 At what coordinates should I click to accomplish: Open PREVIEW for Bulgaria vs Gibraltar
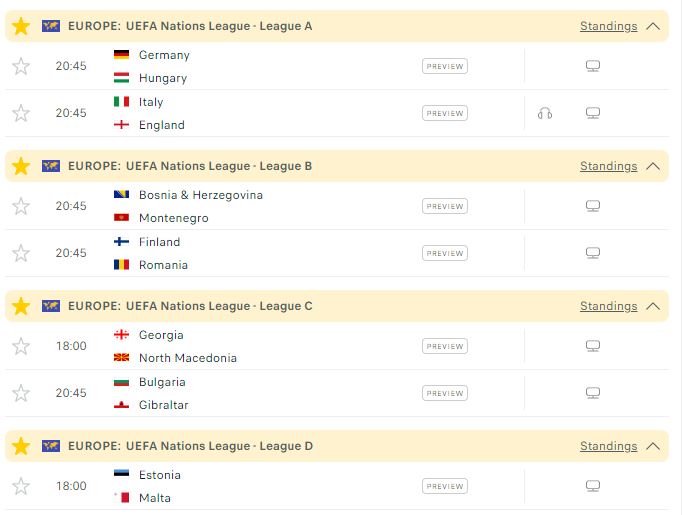[445, 393]
